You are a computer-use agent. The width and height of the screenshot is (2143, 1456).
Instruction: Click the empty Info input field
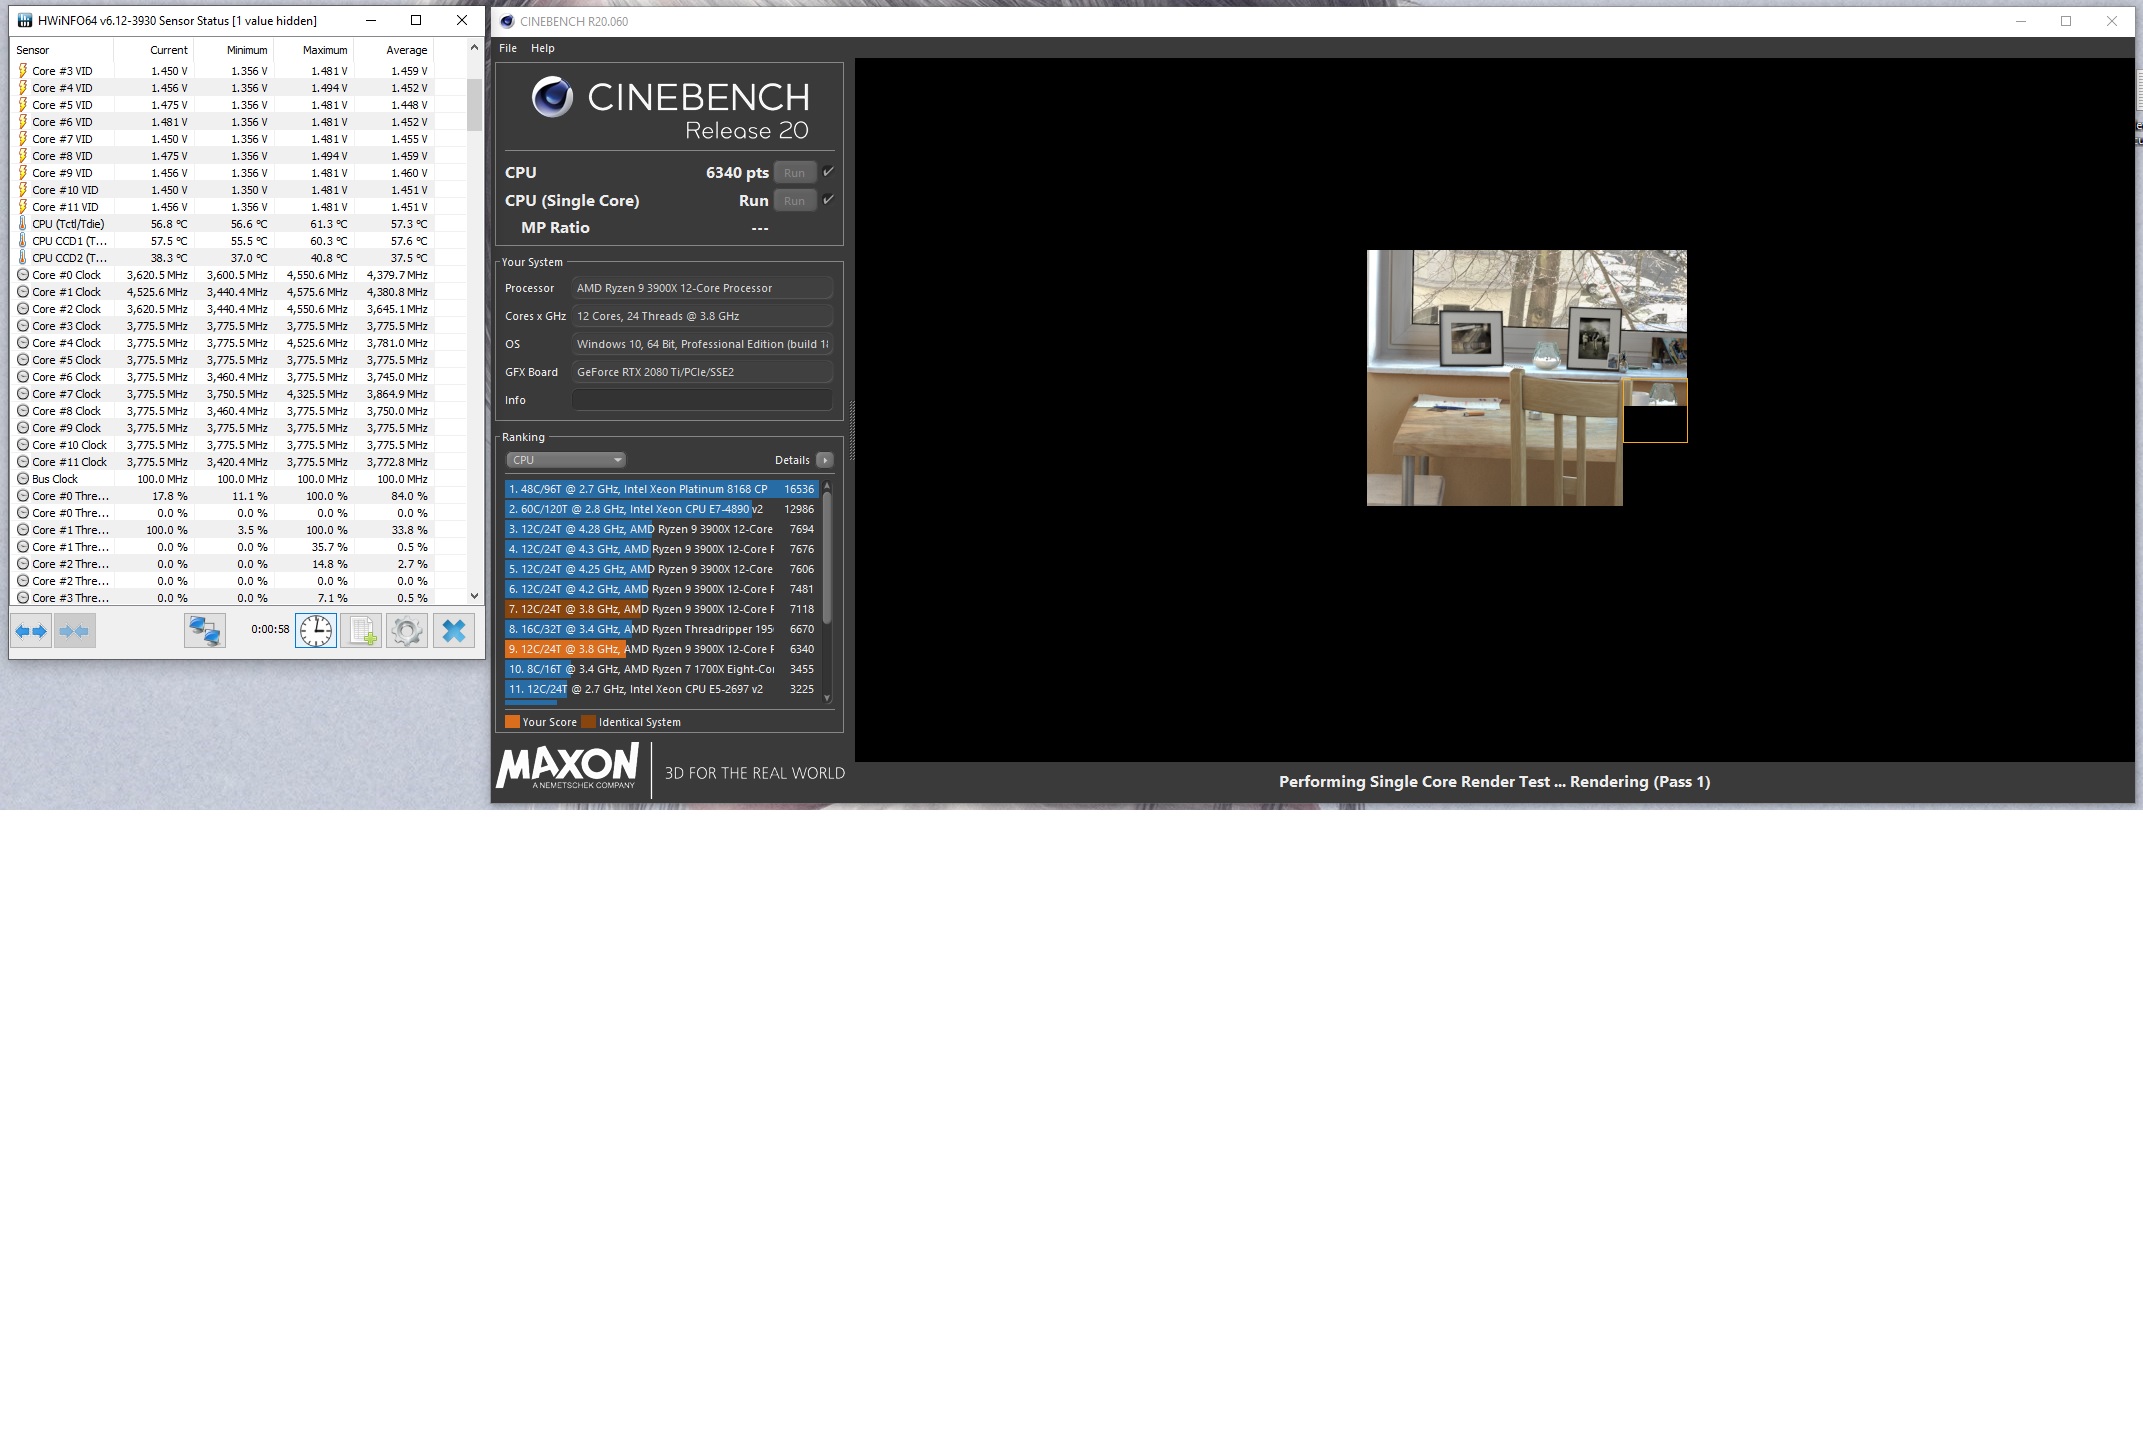point(701,400)
